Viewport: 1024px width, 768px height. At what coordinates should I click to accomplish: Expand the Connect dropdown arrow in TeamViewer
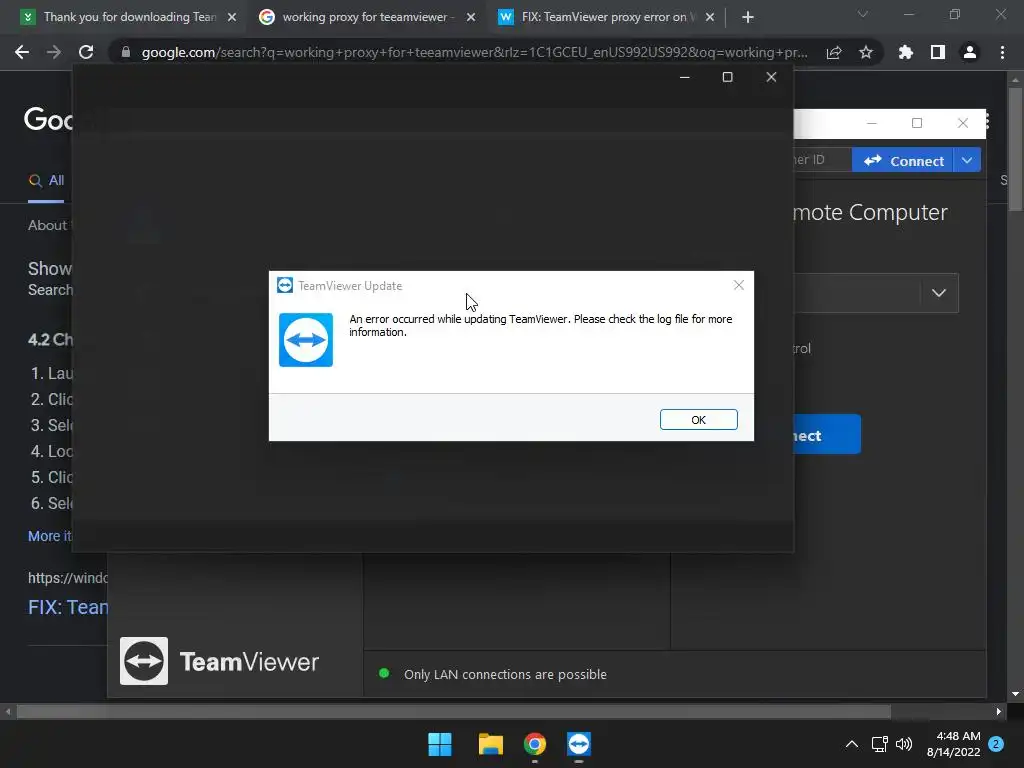(967, 161)
